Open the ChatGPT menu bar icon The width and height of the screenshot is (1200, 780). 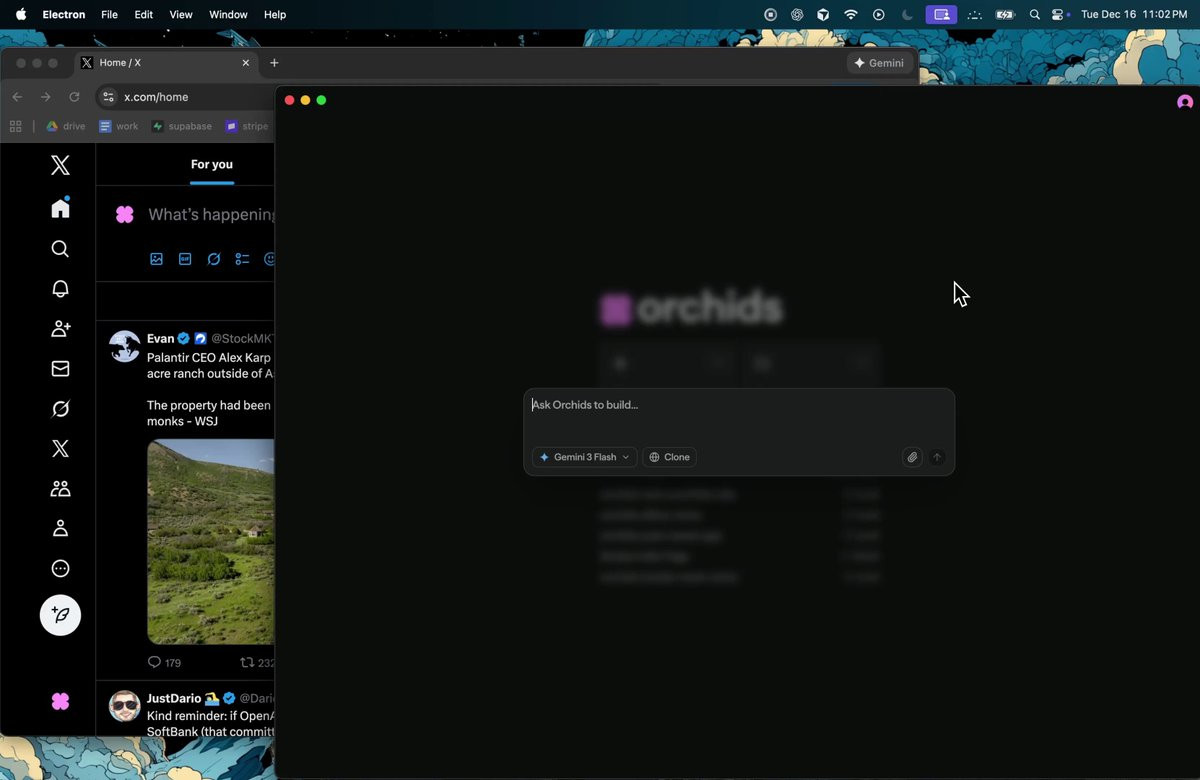797,15
